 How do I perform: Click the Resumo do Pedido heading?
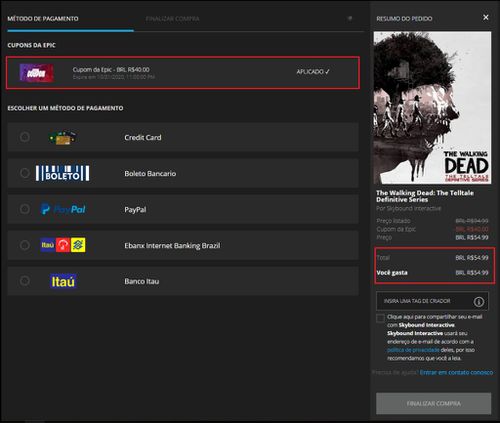(404, 19)
